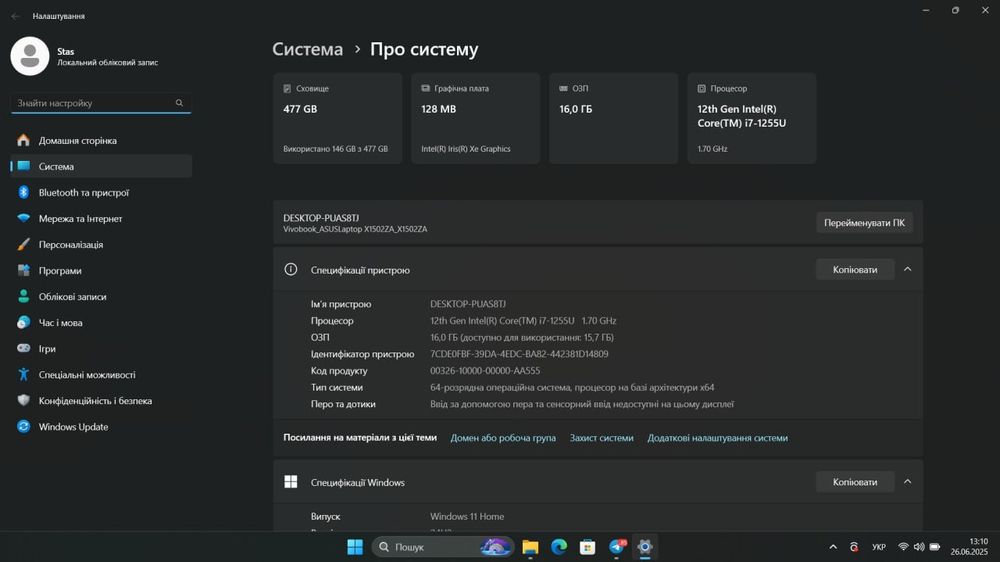The height and width of the screenshot is (562, 1000).
Task: Select device ID 7CDE0FBF-39DA-4EDC-BA82-442381D14809
Action: pyautogui.click(x=519, y=354)
